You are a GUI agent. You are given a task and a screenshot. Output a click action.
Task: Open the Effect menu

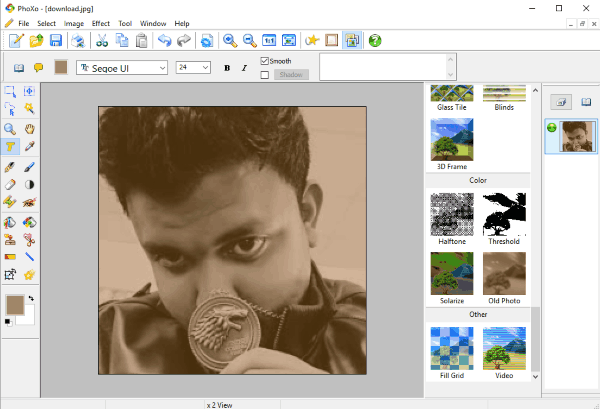tap(101, 23)
